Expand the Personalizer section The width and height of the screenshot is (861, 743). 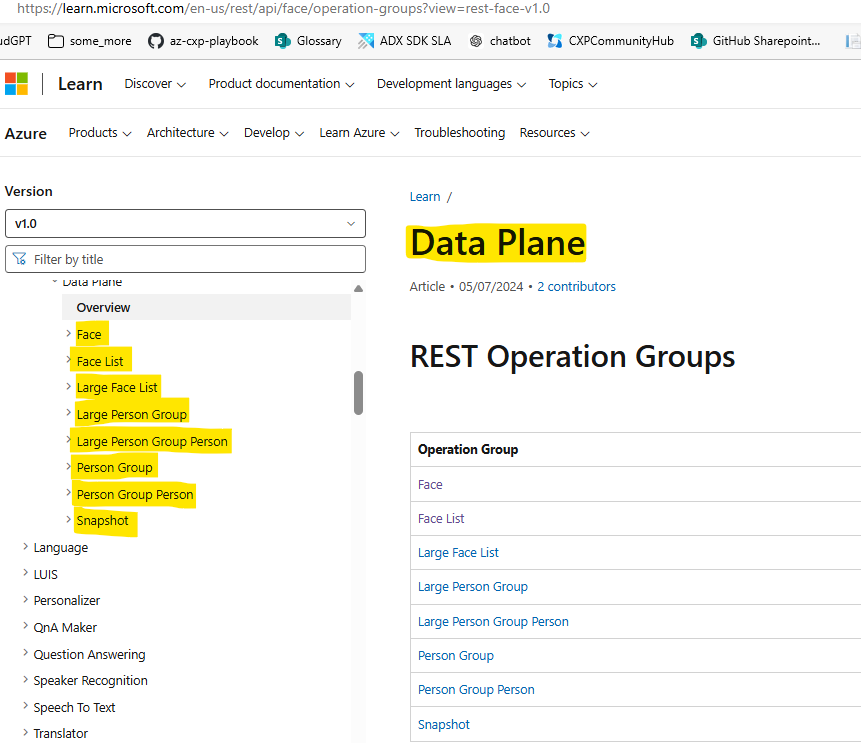point(25,600)
